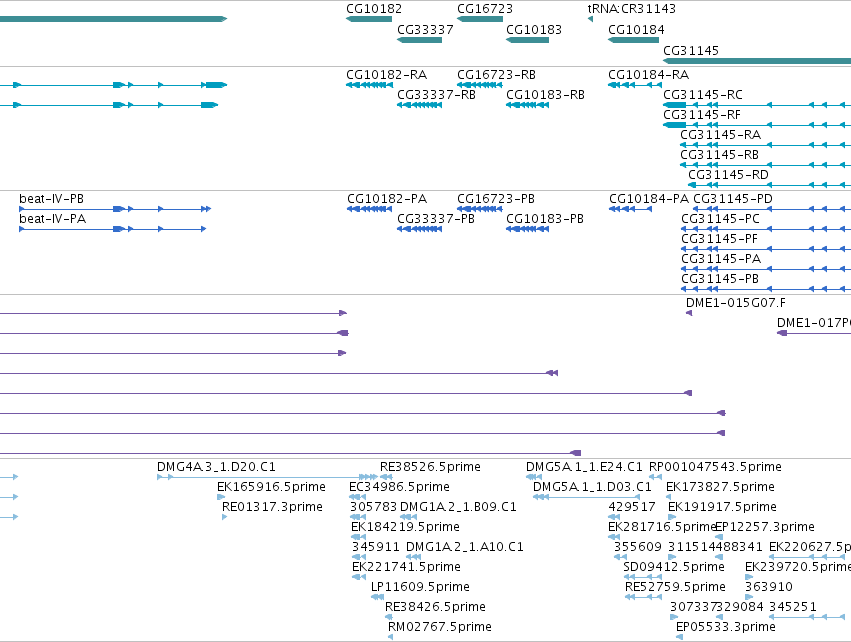Click EST EK221741.5prime
This screenshot has height=642, width=851.
pyautogui.click(x=407, y=568)
